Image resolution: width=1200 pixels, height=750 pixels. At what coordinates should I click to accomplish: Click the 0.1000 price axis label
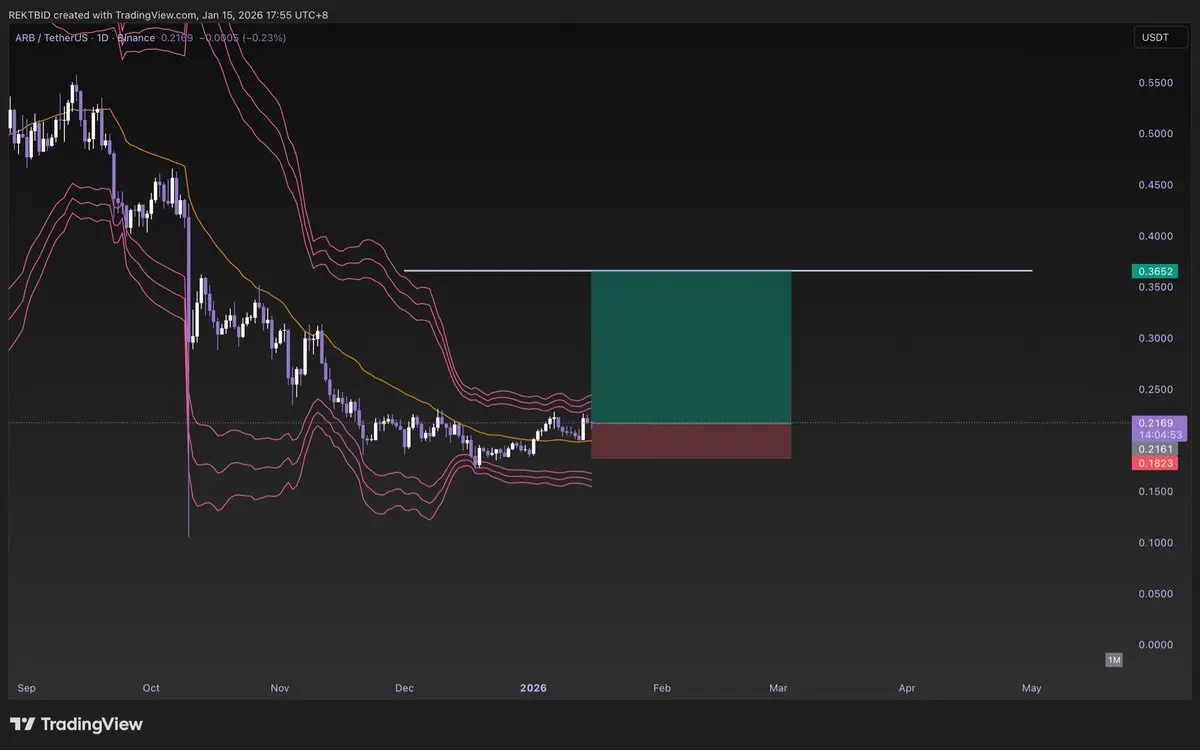click(x=1154, y=543)
